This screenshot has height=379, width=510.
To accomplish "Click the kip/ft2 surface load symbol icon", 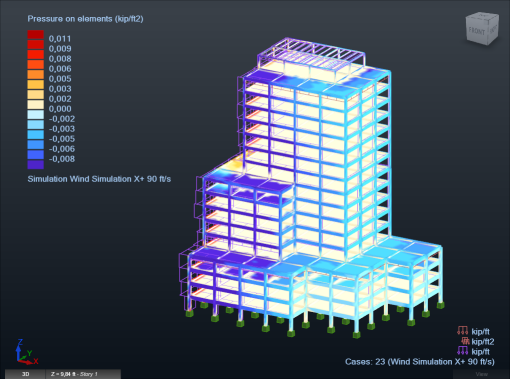I will coord(465,341).
